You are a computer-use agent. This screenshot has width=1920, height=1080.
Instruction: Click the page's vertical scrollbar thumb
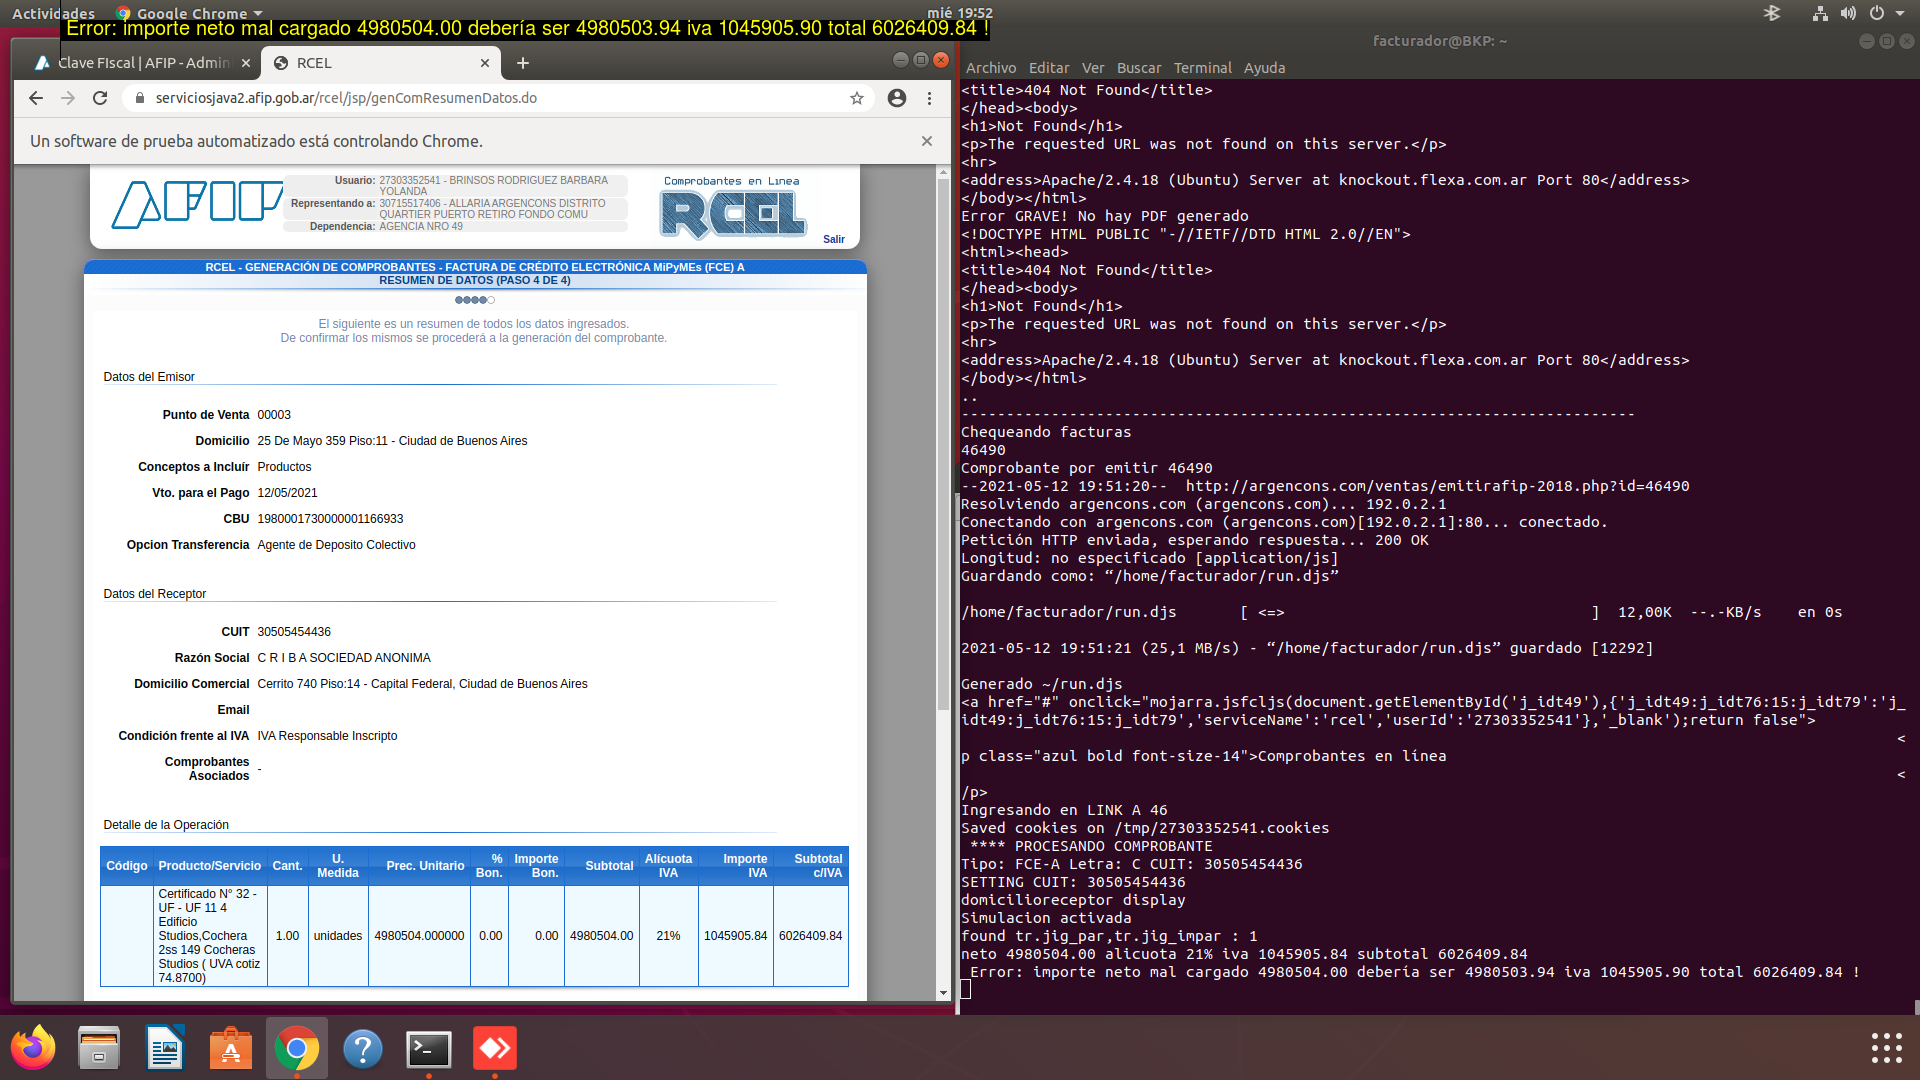click(943, 446)
